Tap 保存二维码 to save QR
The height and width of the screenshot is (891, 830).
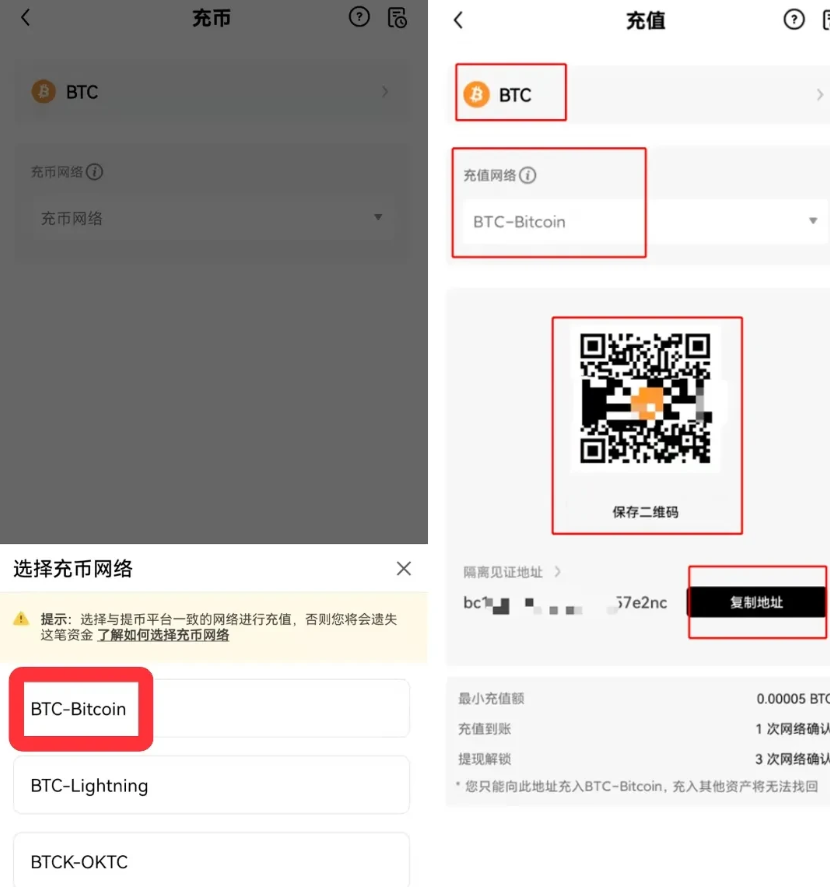(645, 512)
